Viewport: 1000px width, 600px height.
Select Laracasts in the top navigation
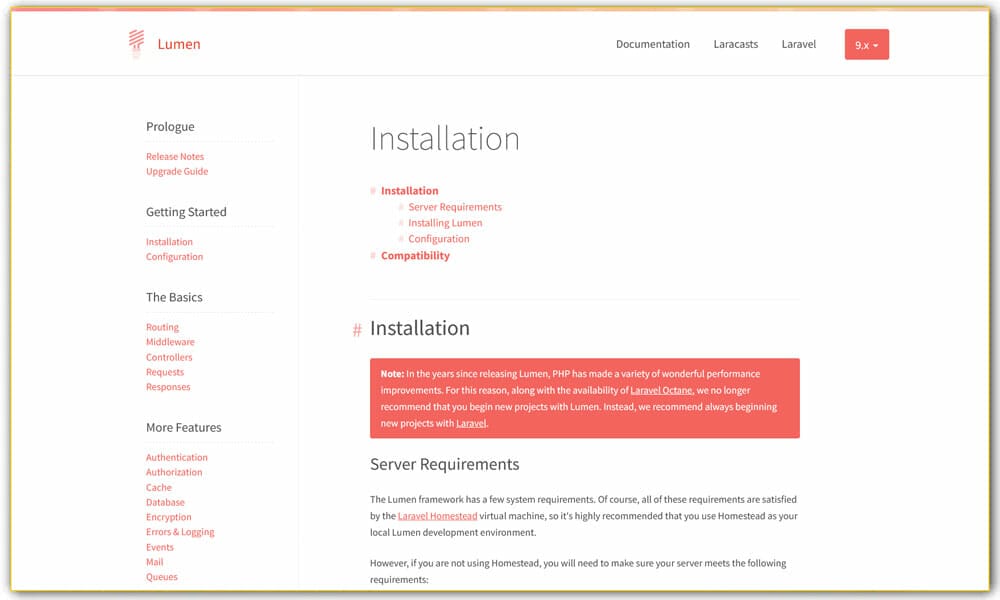(x=736, y=44)
